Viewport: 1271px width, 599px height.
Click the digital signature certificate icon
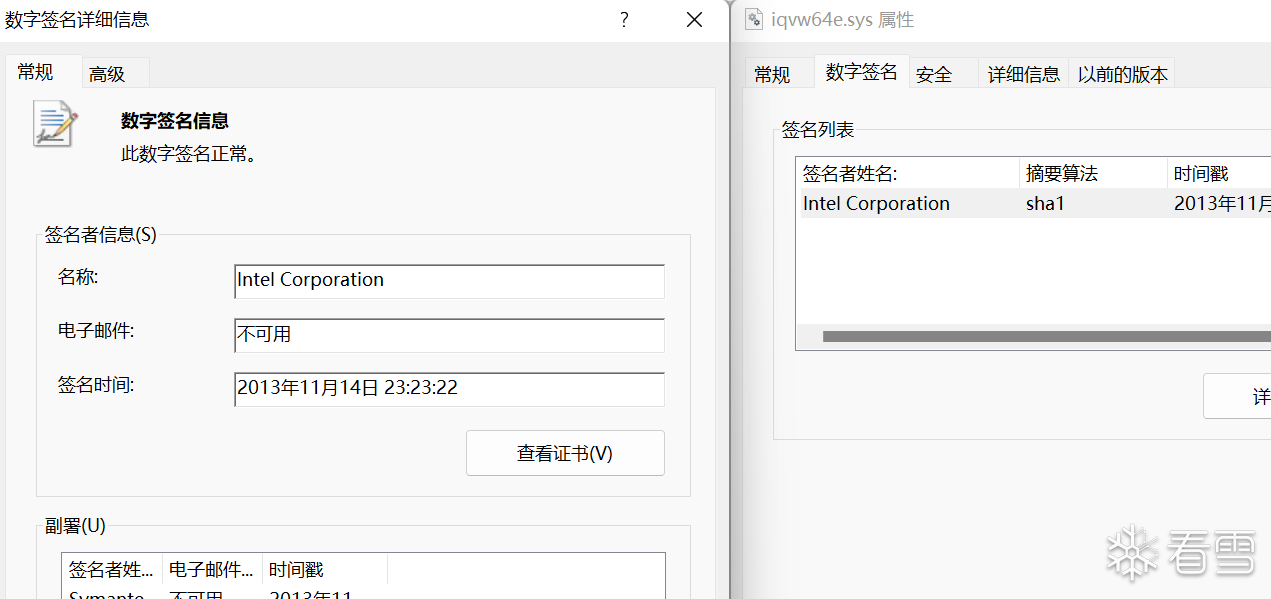point(55,124)
